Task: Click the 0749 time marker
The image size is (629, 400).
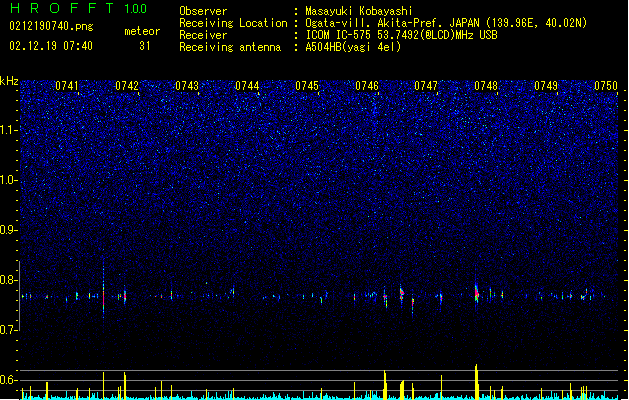Action: point(546,86)
